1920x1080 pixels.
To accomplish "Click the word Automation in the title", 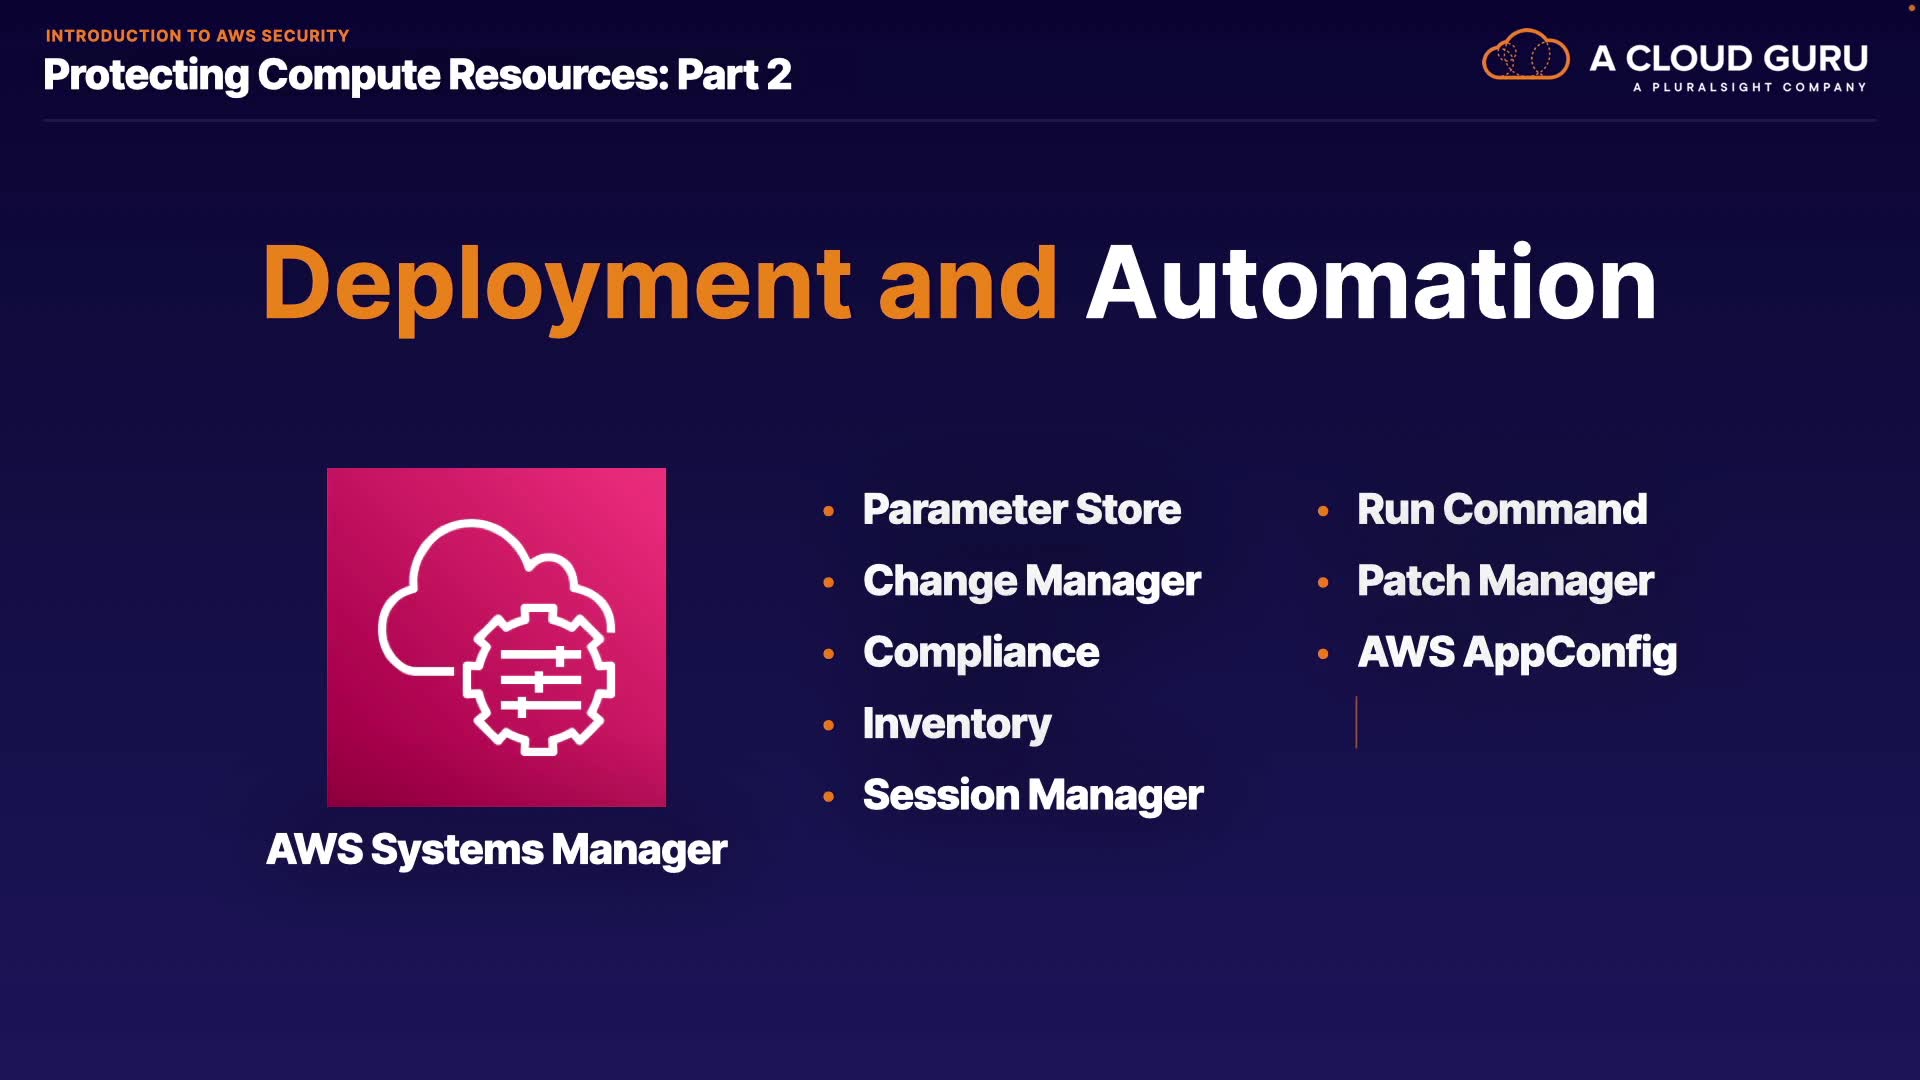I will pos(1370,284).
